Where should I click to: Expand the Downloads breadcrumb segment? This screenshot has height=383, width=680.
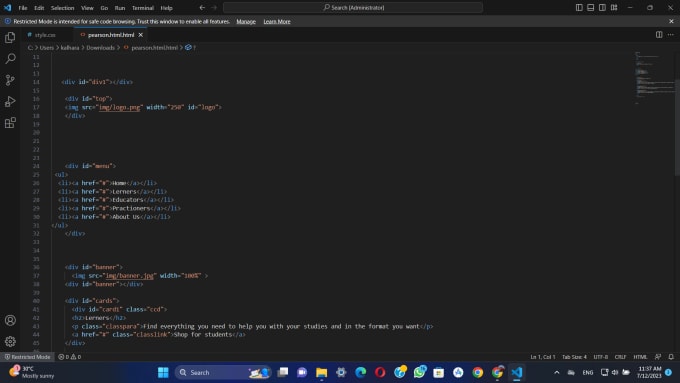point(100,48)
